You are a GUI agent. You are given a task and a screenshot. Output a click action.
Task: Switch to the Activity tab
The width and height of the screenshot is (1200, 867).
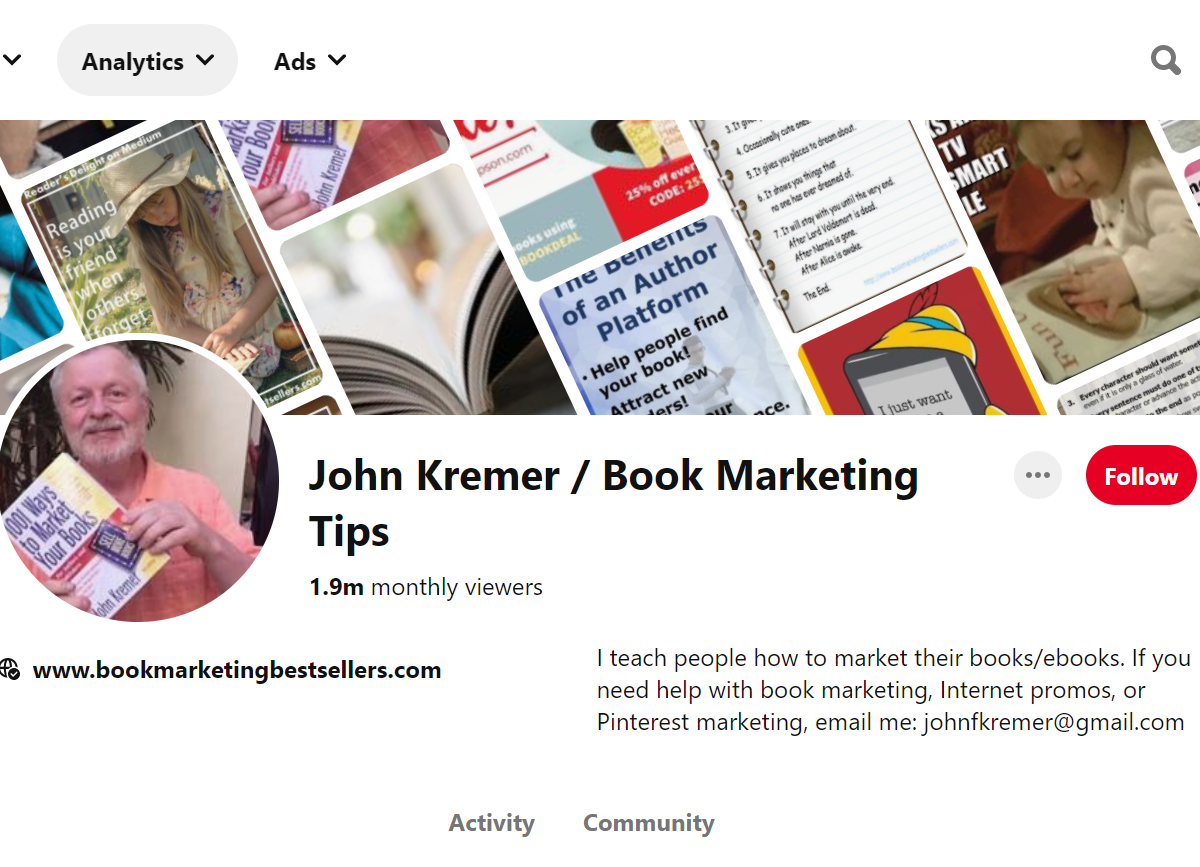tap(492, 823)
